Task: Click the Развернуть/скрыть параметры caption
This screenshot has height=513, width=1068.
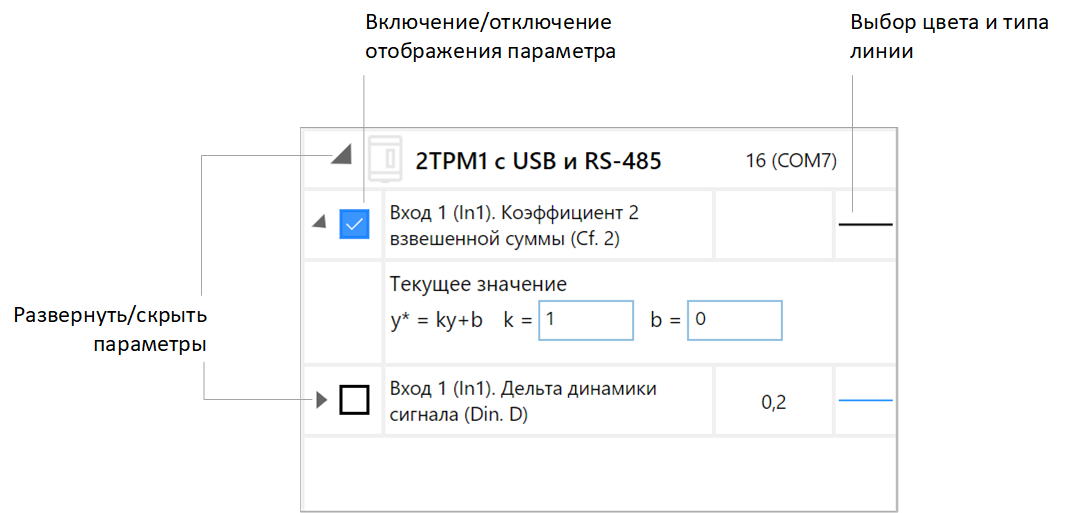Action: point(109,330)
